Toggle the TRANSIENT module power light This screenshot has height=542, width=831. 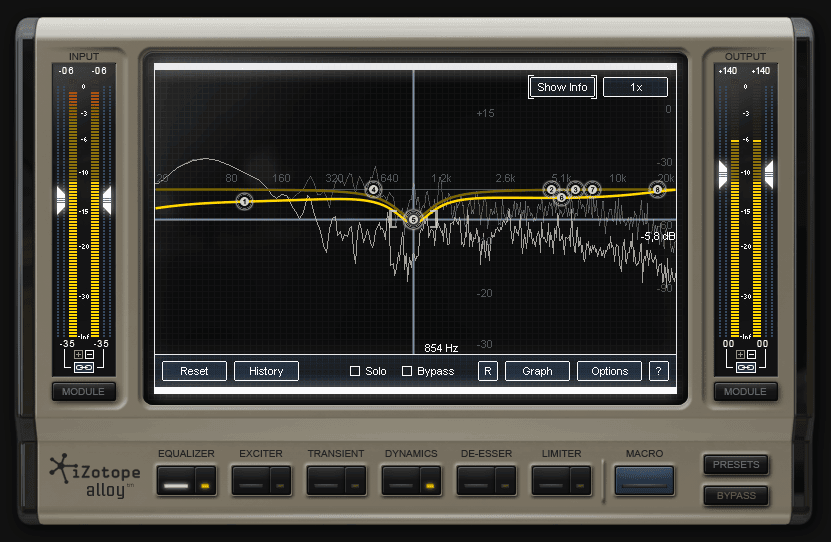coord(355,481)
